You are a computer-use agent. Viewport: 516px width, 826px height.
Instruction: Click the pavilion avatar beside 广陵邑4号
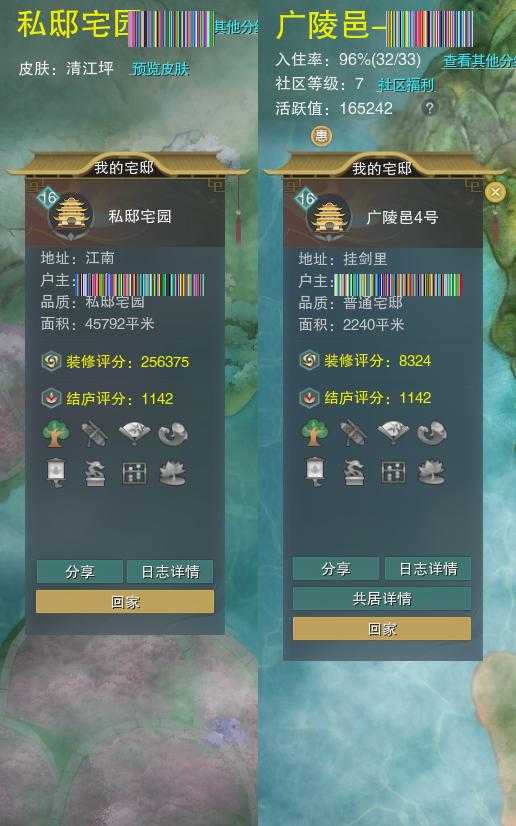(x=328, y=217)
